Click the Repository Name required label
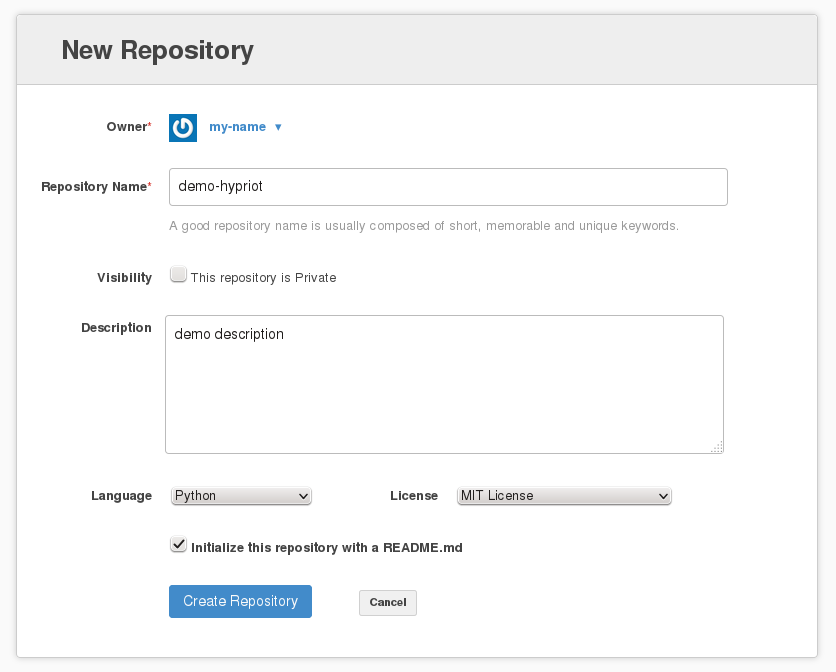Viewport: 836px width, 672px height. pyautogui.click(x=95, y=186)
